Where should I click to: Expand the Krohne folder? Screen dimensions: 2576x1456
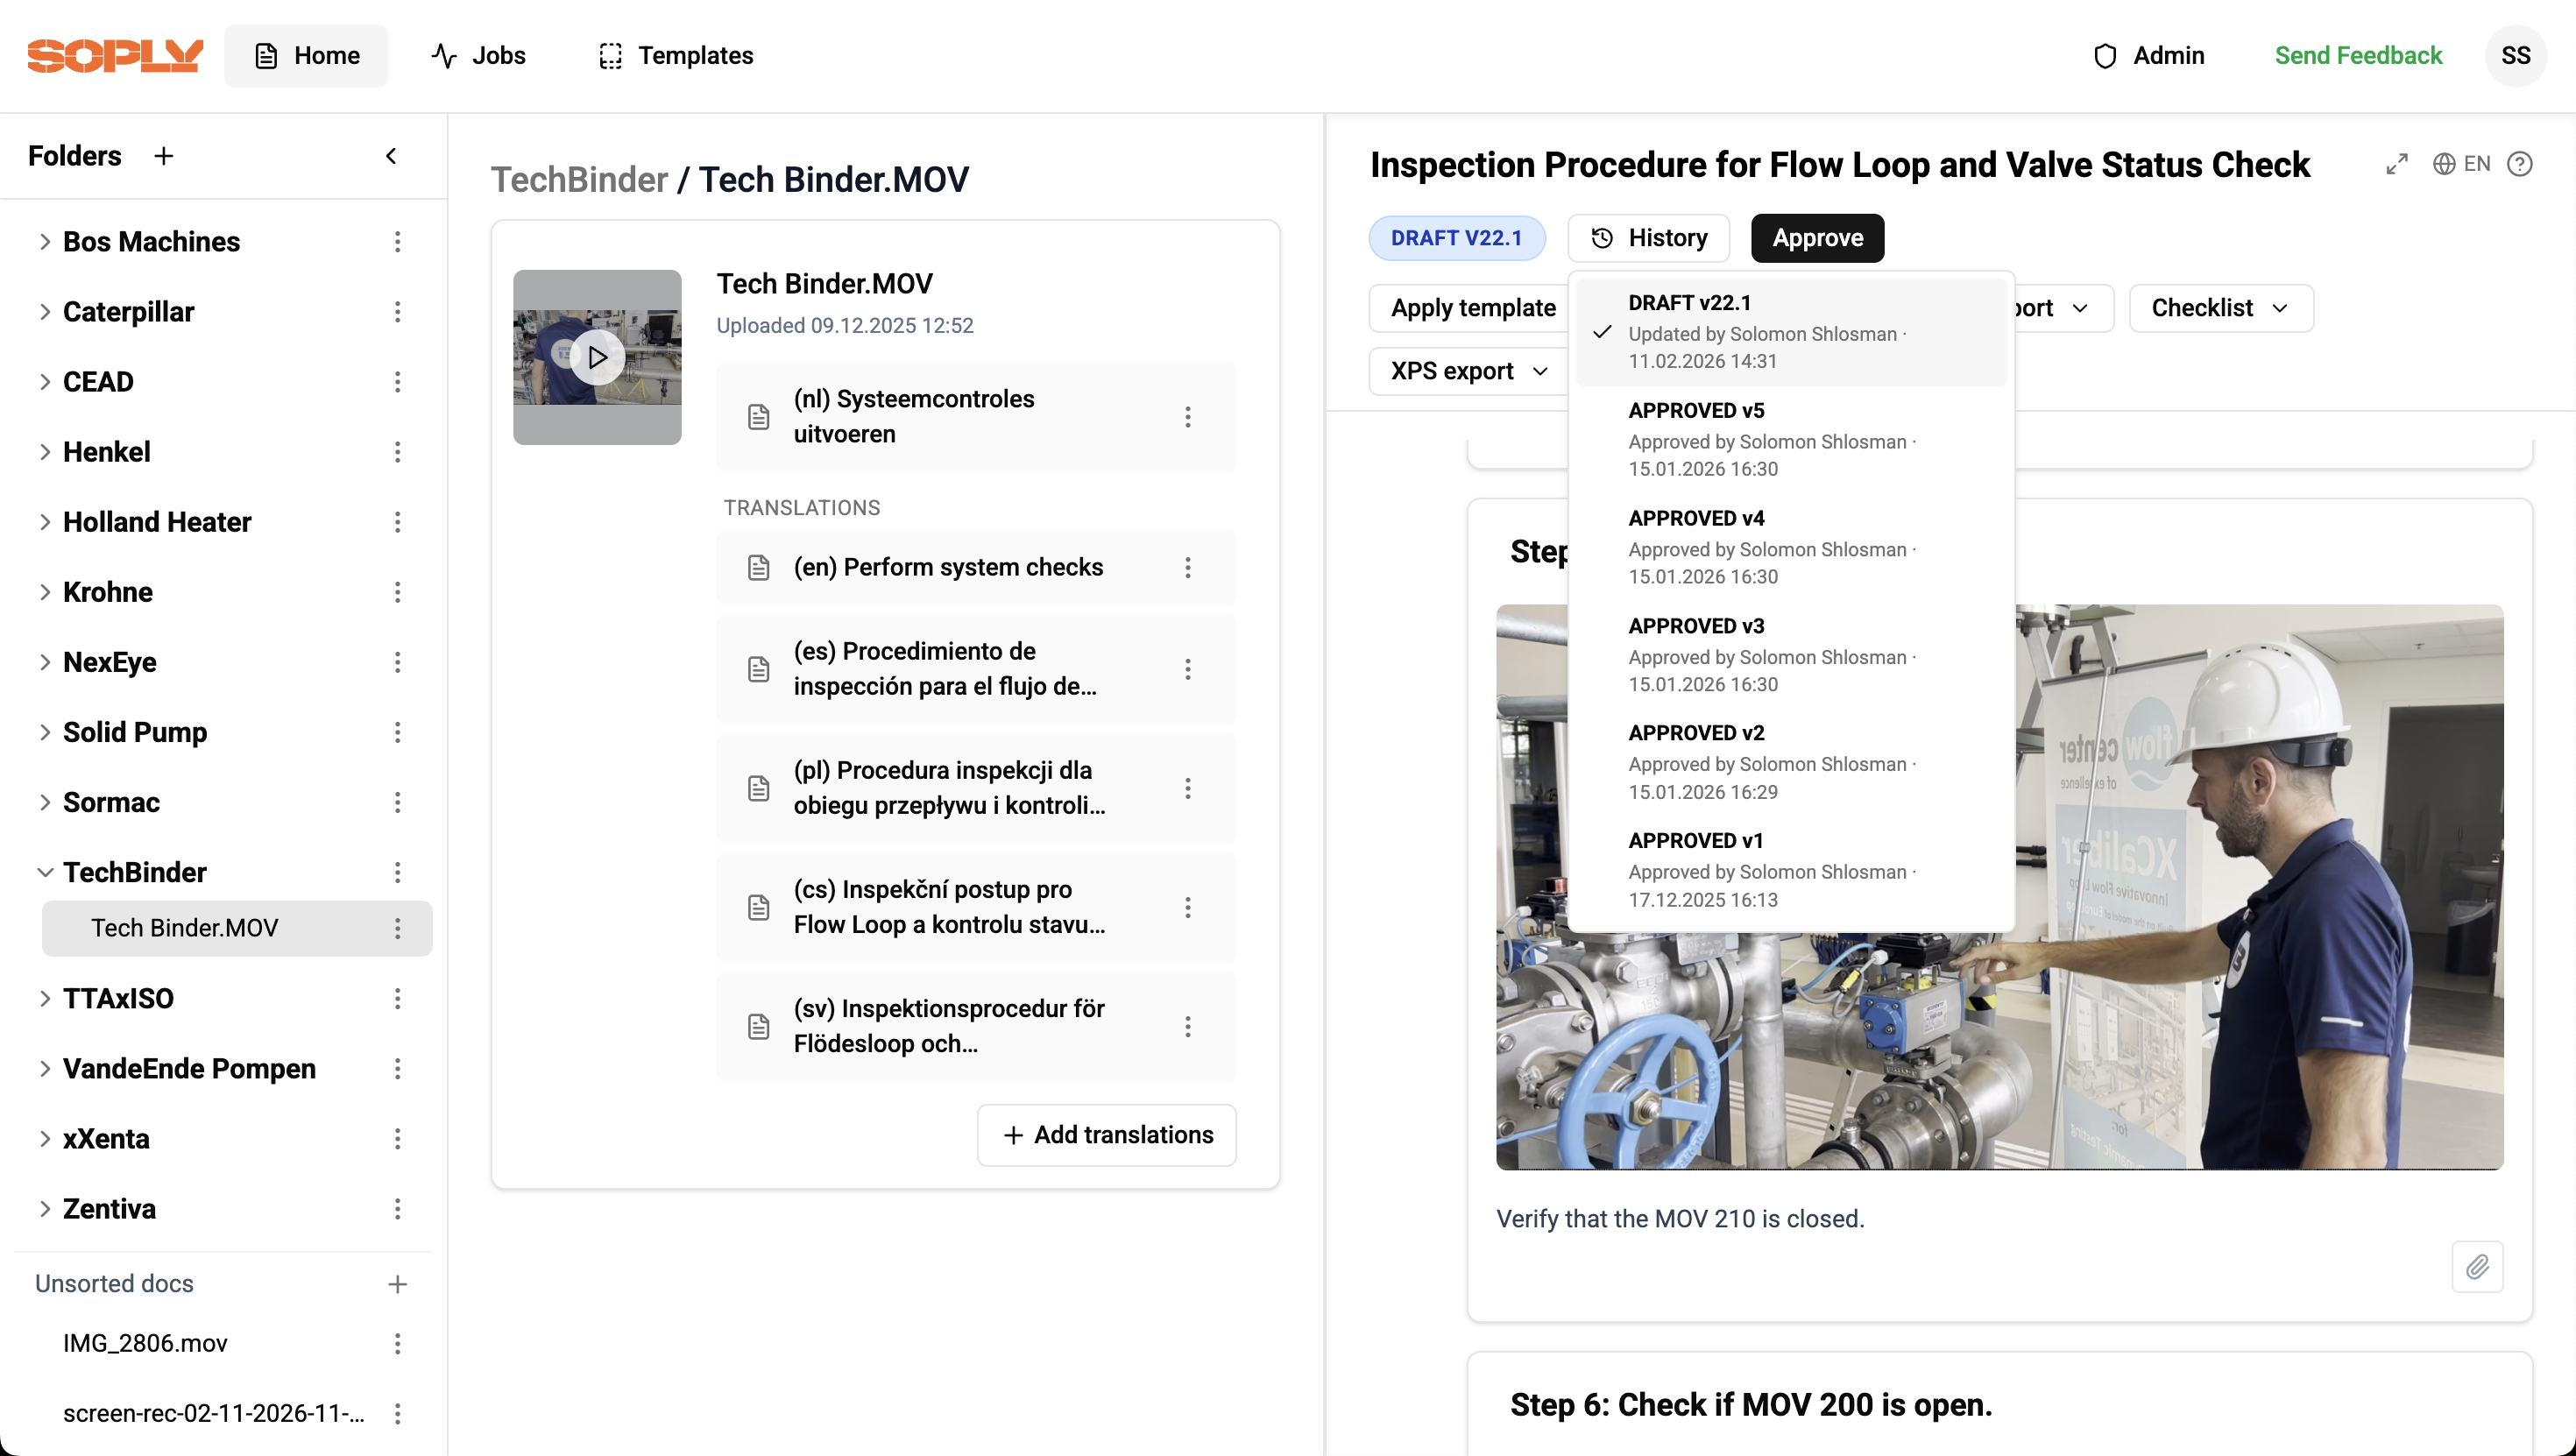tap(45, 592)
